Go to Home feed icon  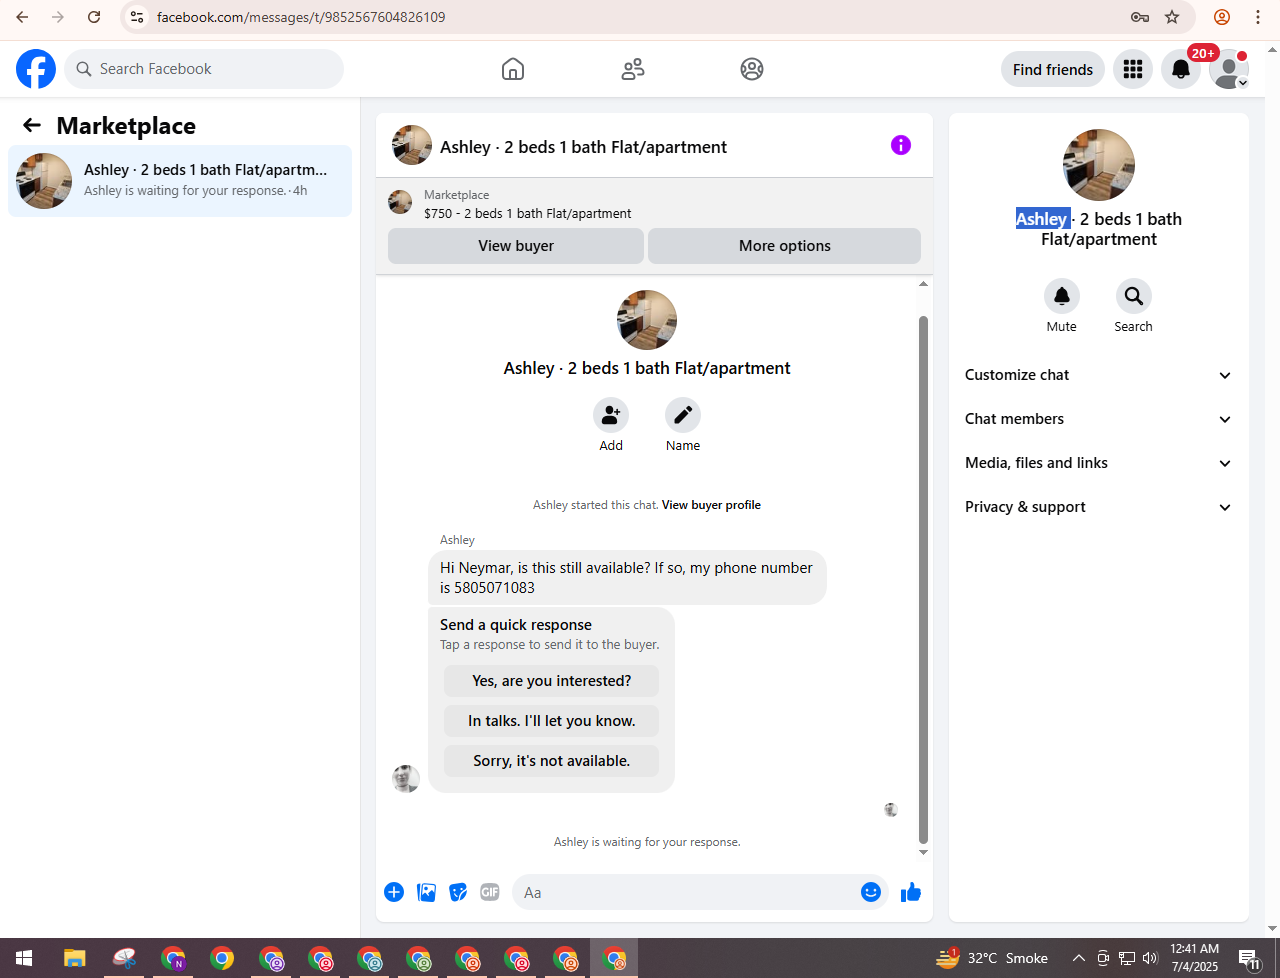(x=513, y=69)
